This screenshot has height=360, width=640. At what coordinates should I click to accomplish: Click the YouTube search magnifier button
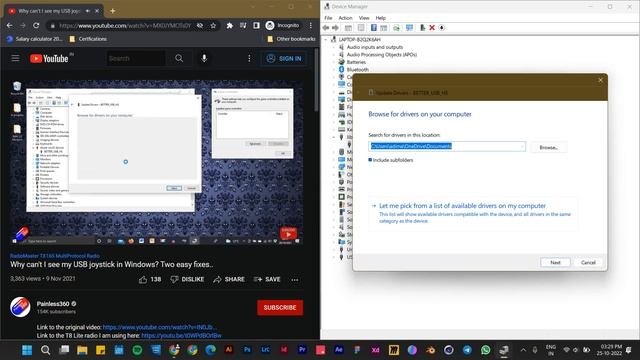click(x=179, y=58)
